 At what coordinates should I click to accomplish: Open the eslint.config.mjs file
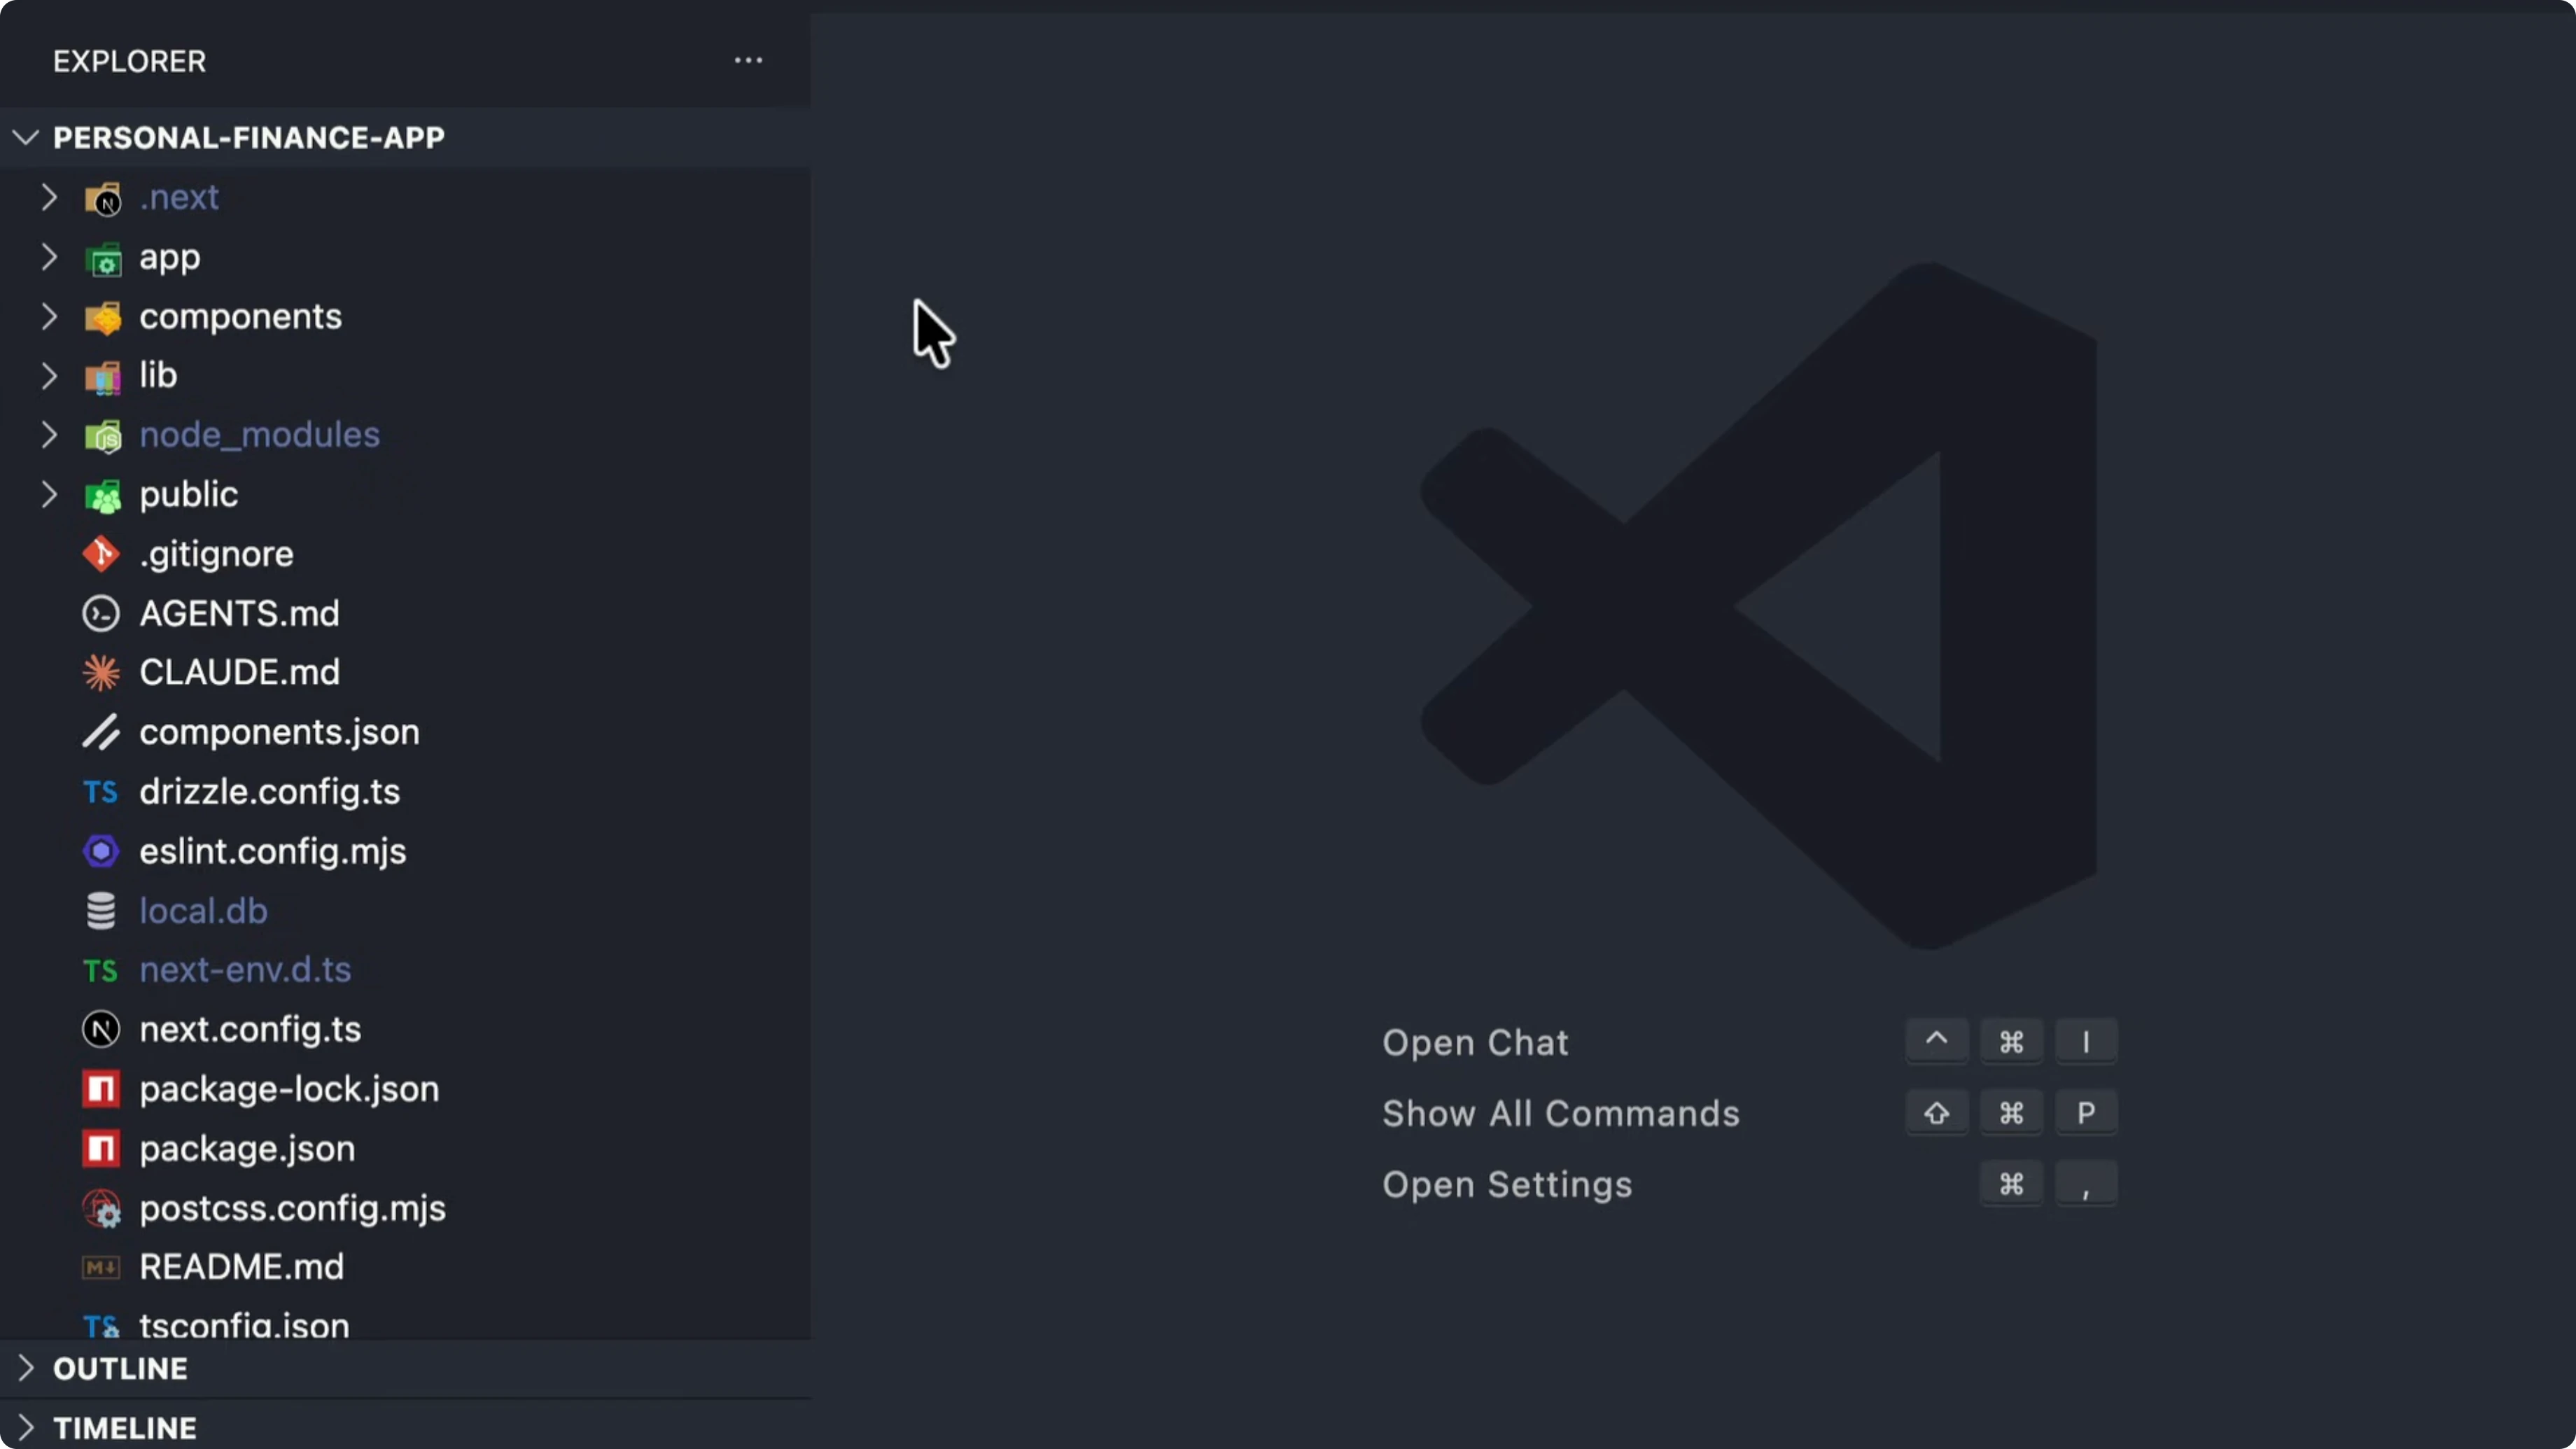273,852
